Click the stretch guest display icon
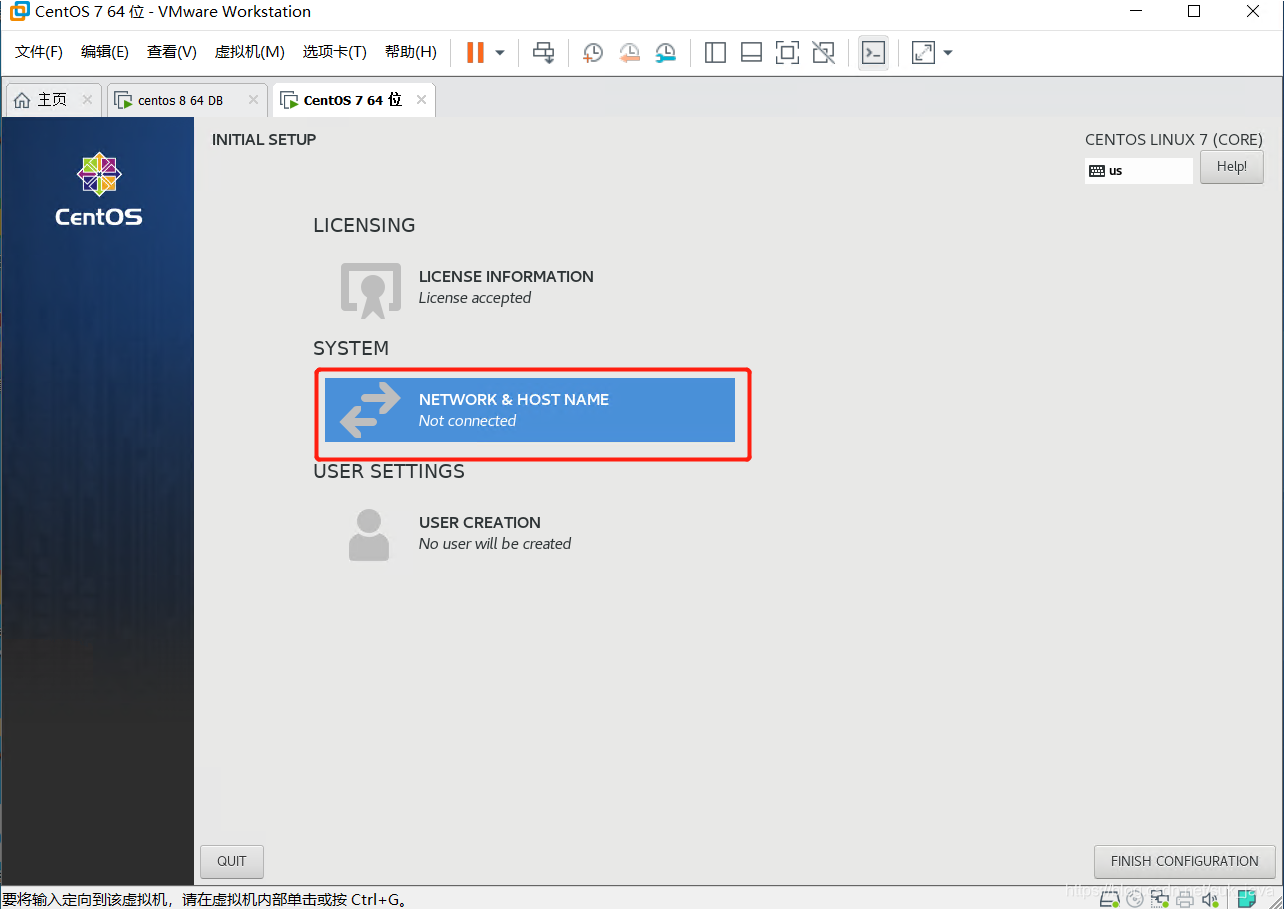Screen dimensions: 1284x909 [x=923, y=52]
